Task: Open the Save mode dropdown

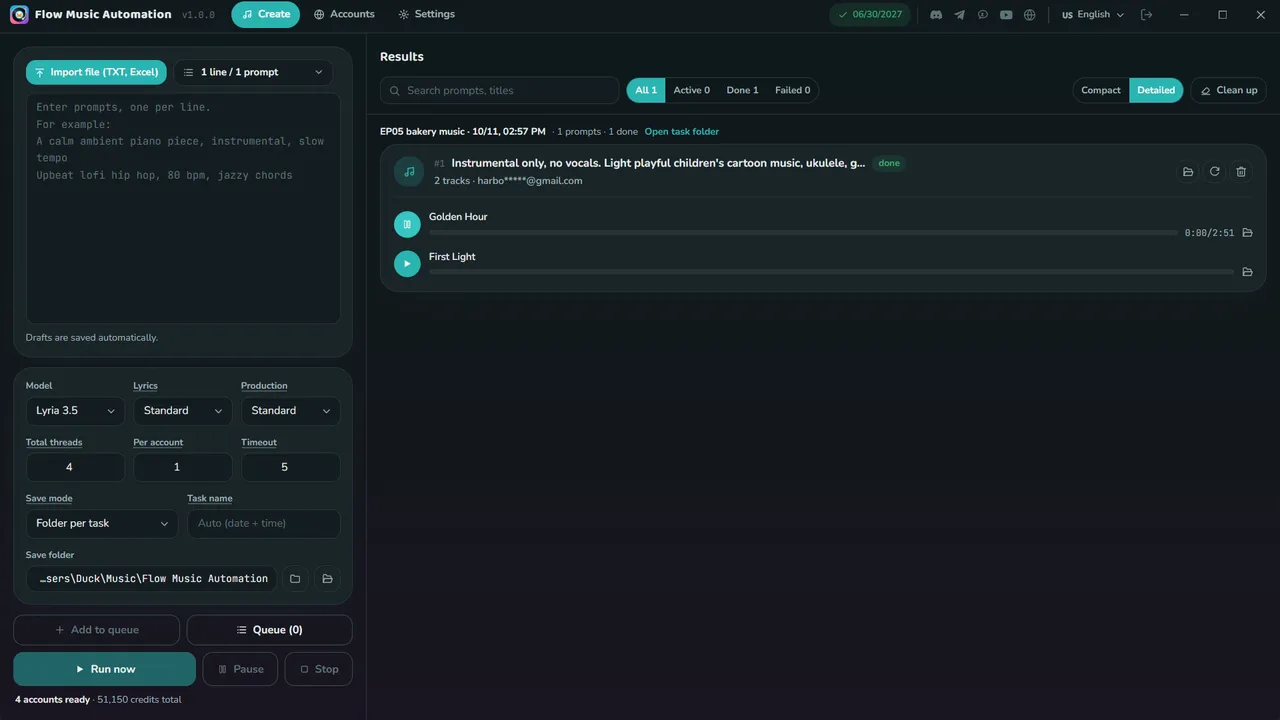Action: coord(102,523)
